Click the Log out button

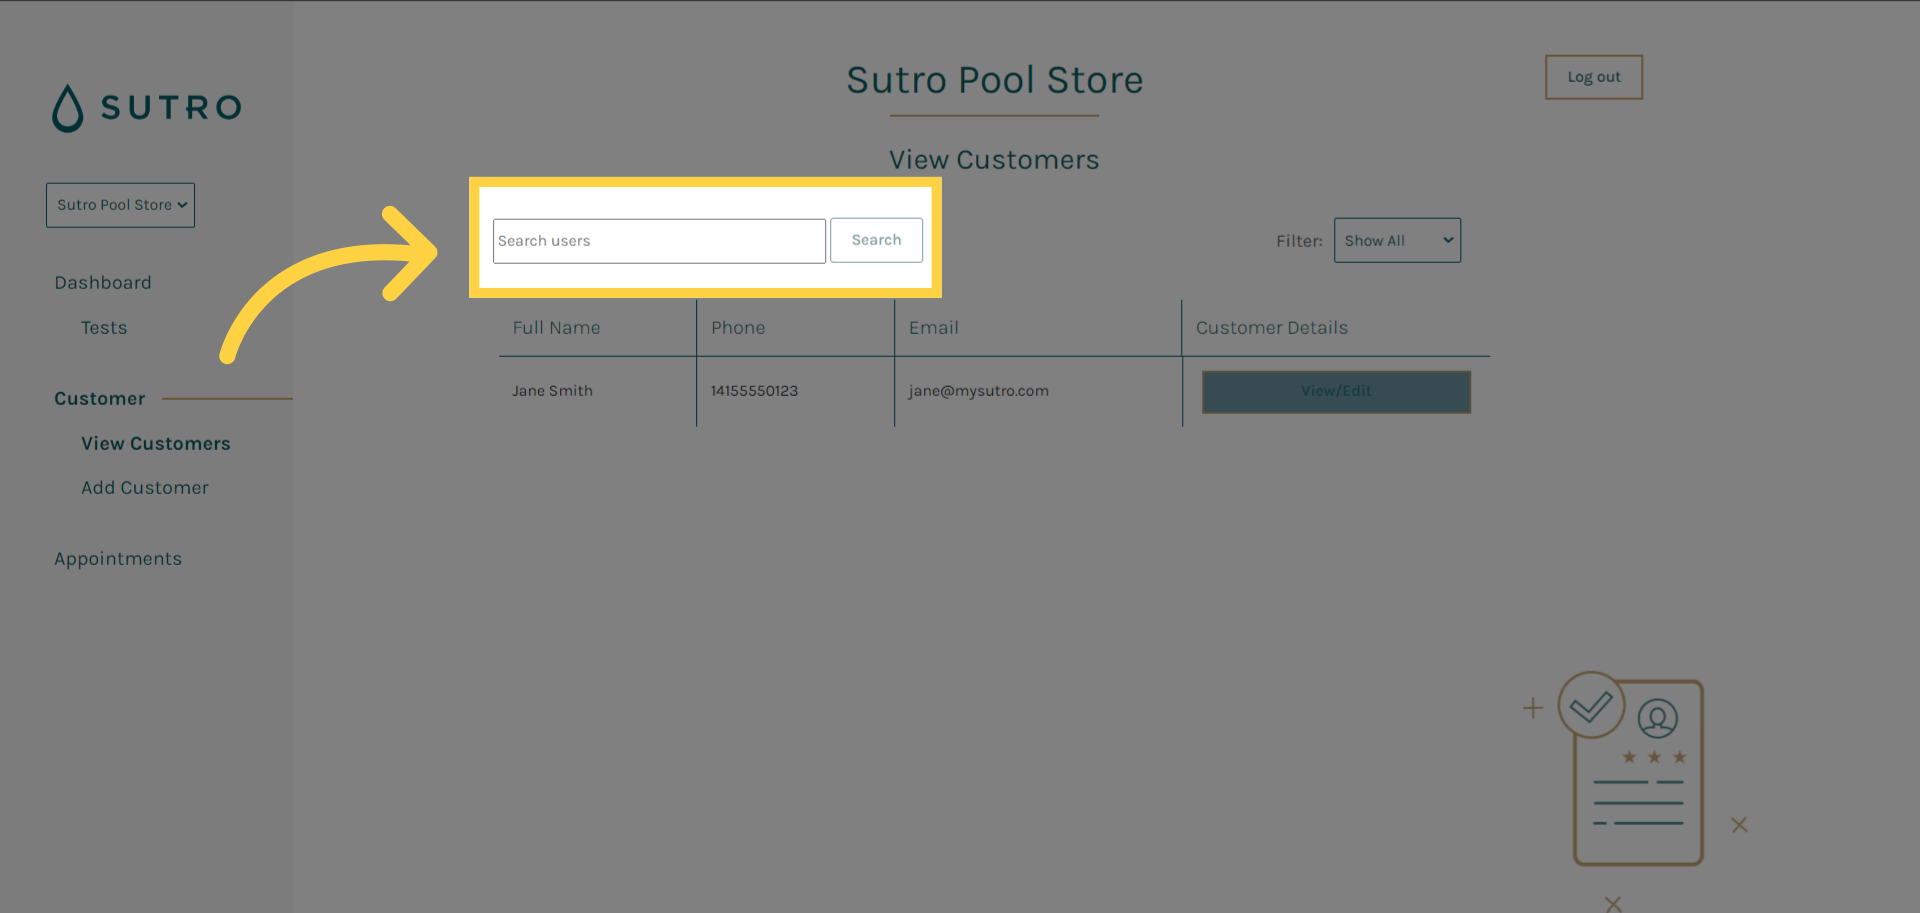pyautogui.click(x=1593, y=77)
